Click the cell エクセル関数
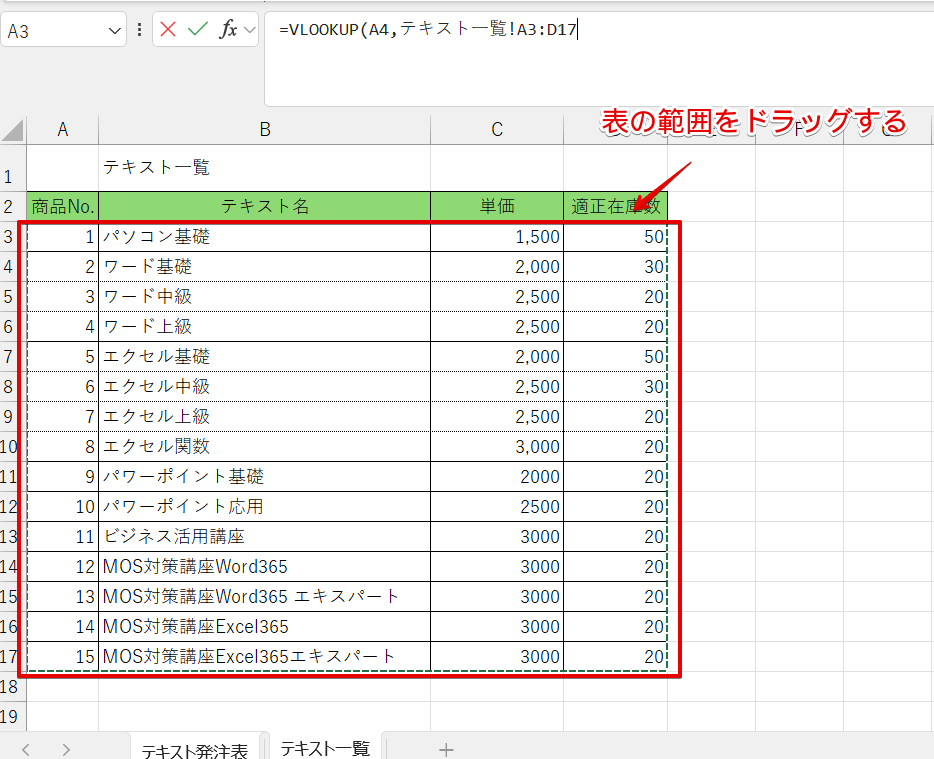 click(x=264, y=446)
